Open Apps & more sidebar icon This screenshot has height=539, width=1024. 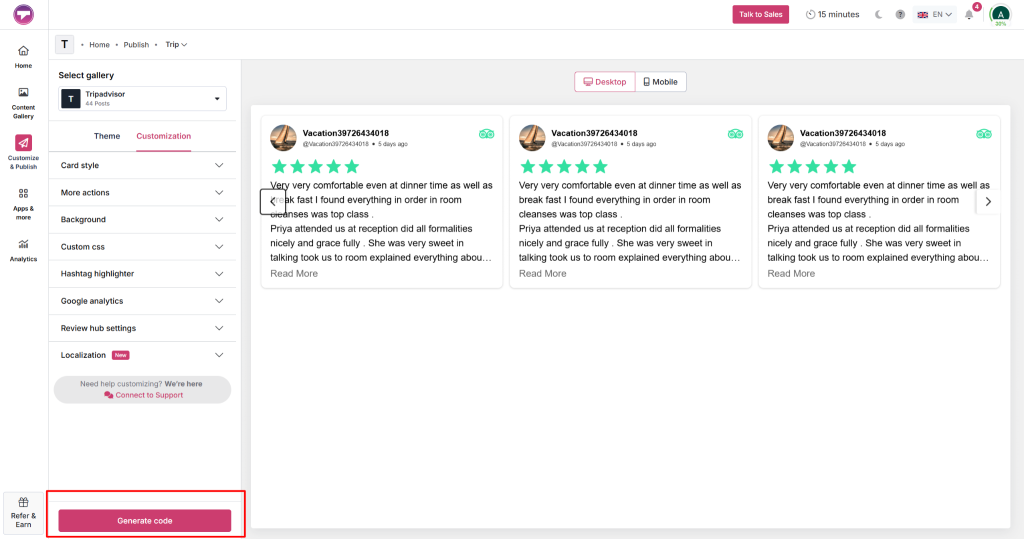tap(24, 204)
